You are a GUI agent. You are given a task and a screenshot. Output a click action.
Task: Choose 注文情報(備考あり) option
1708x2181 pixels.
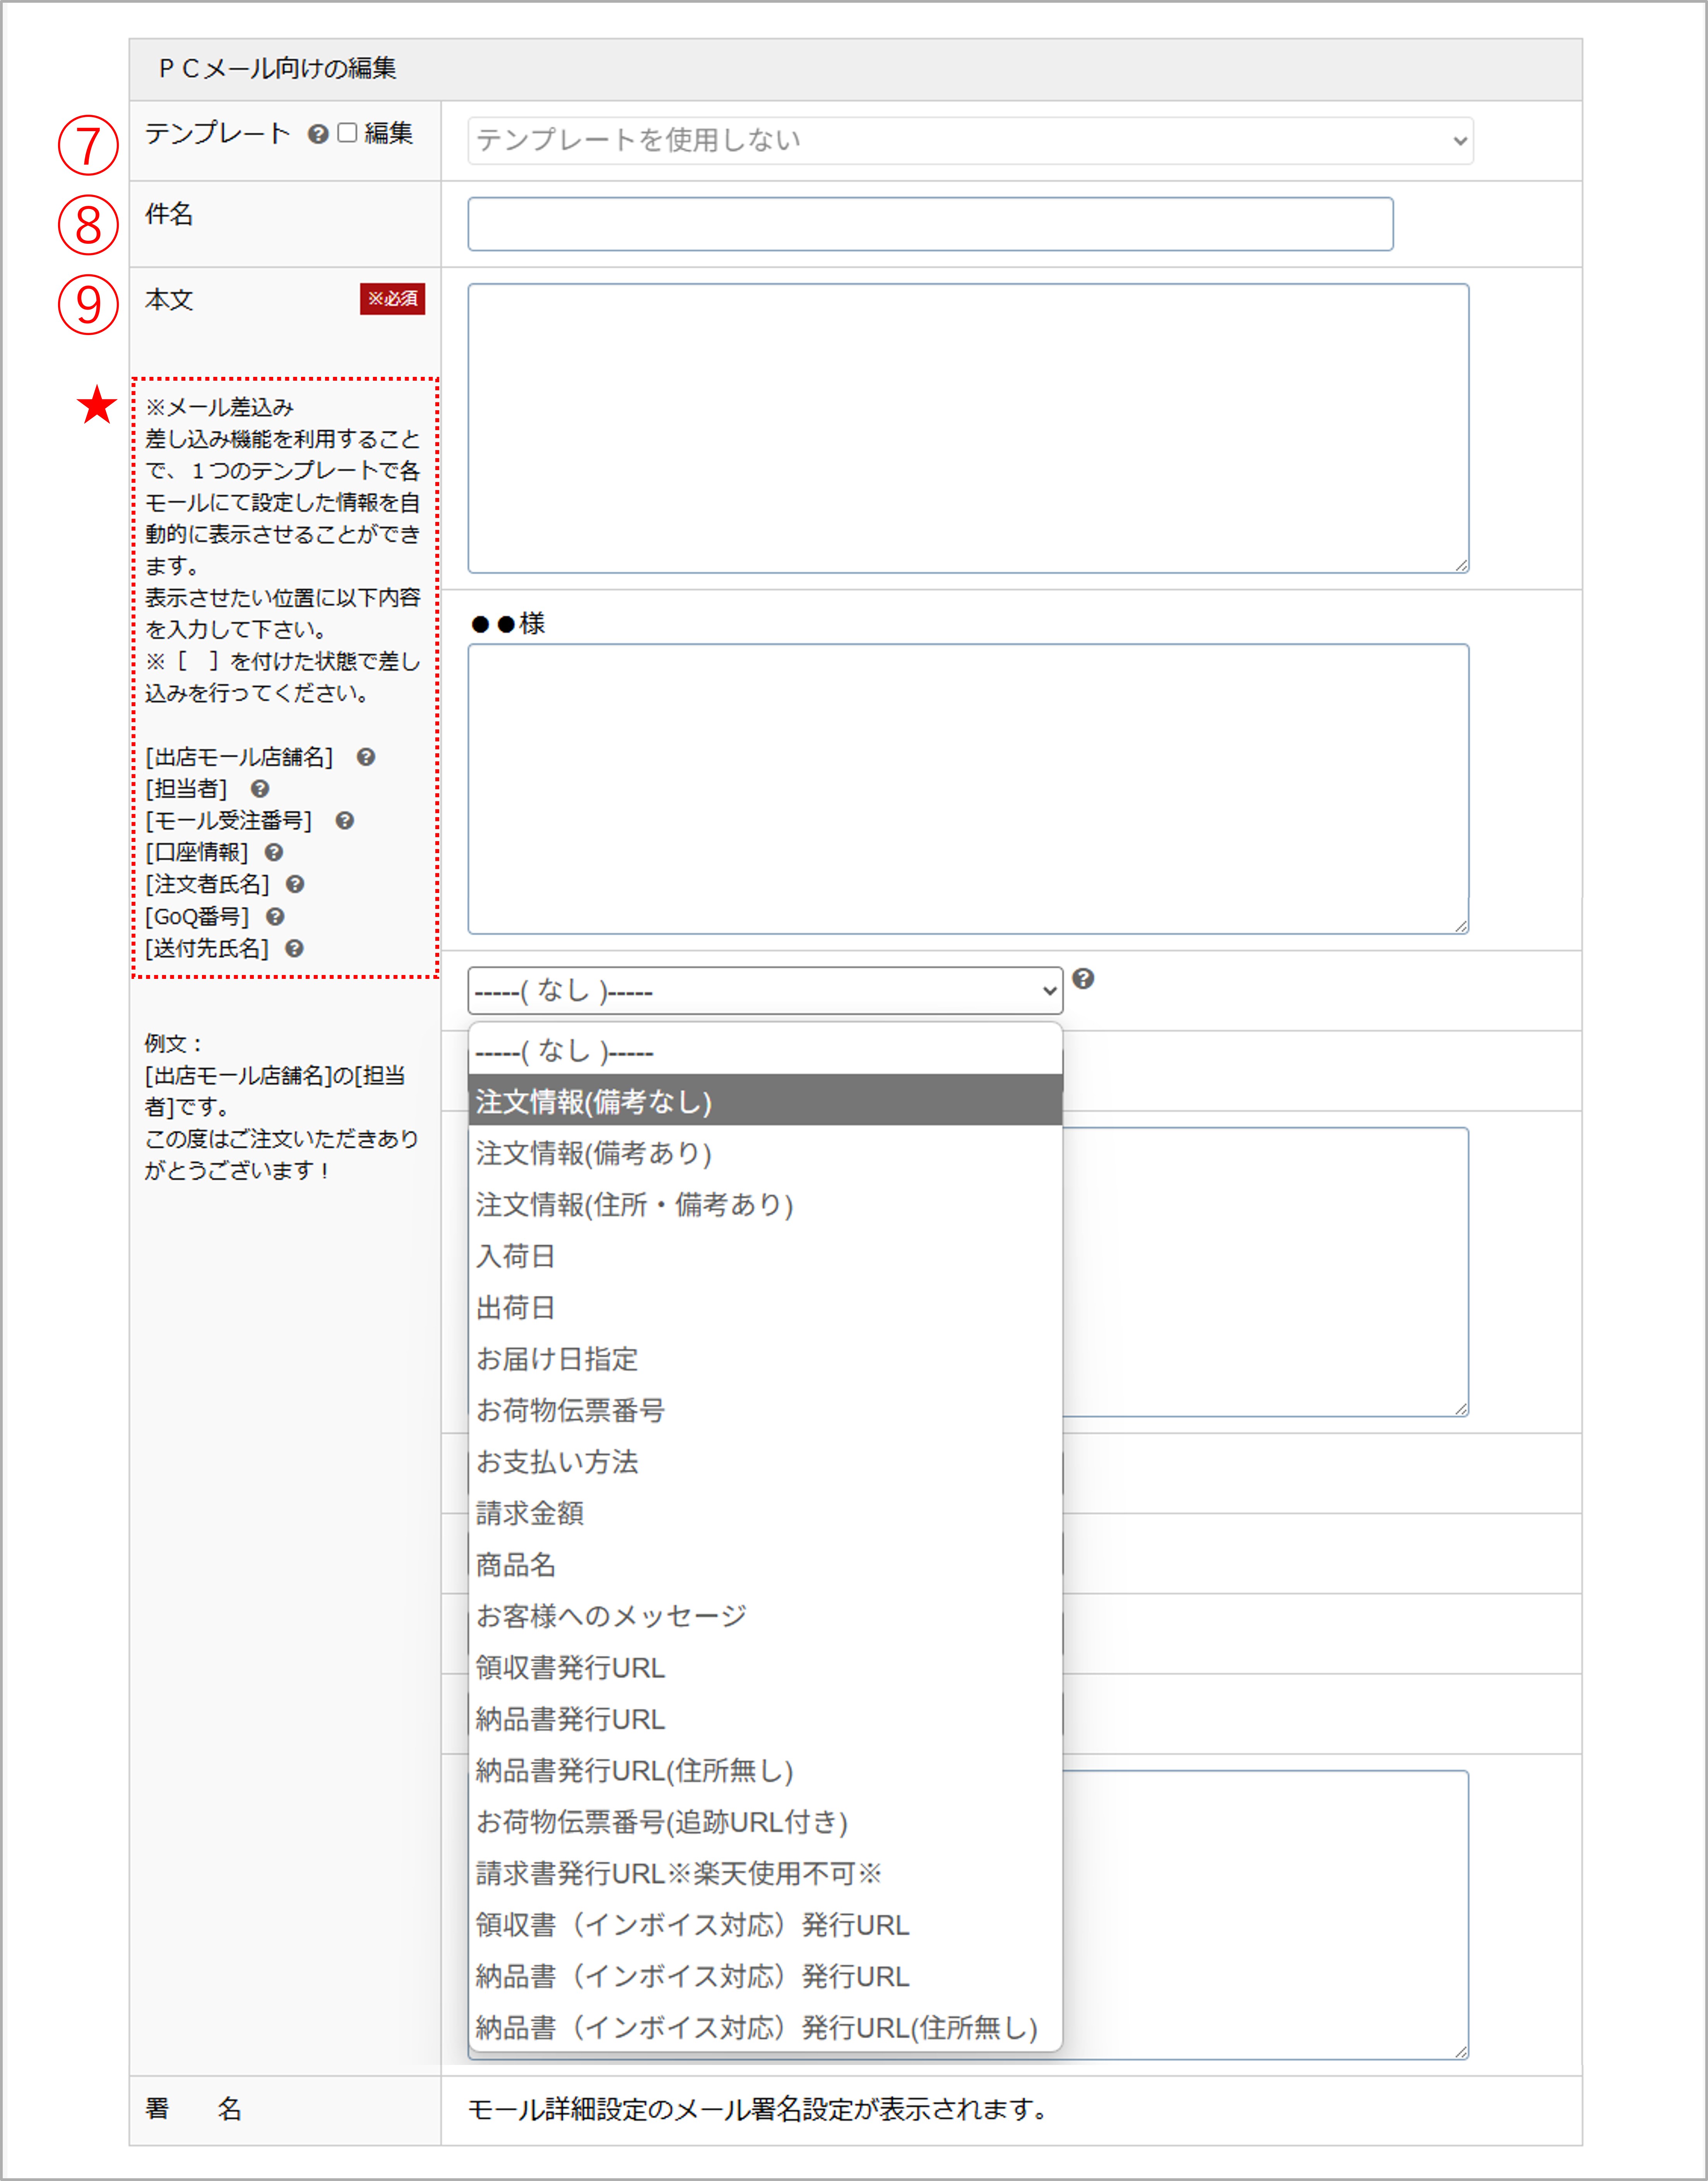click(765, 1153)
